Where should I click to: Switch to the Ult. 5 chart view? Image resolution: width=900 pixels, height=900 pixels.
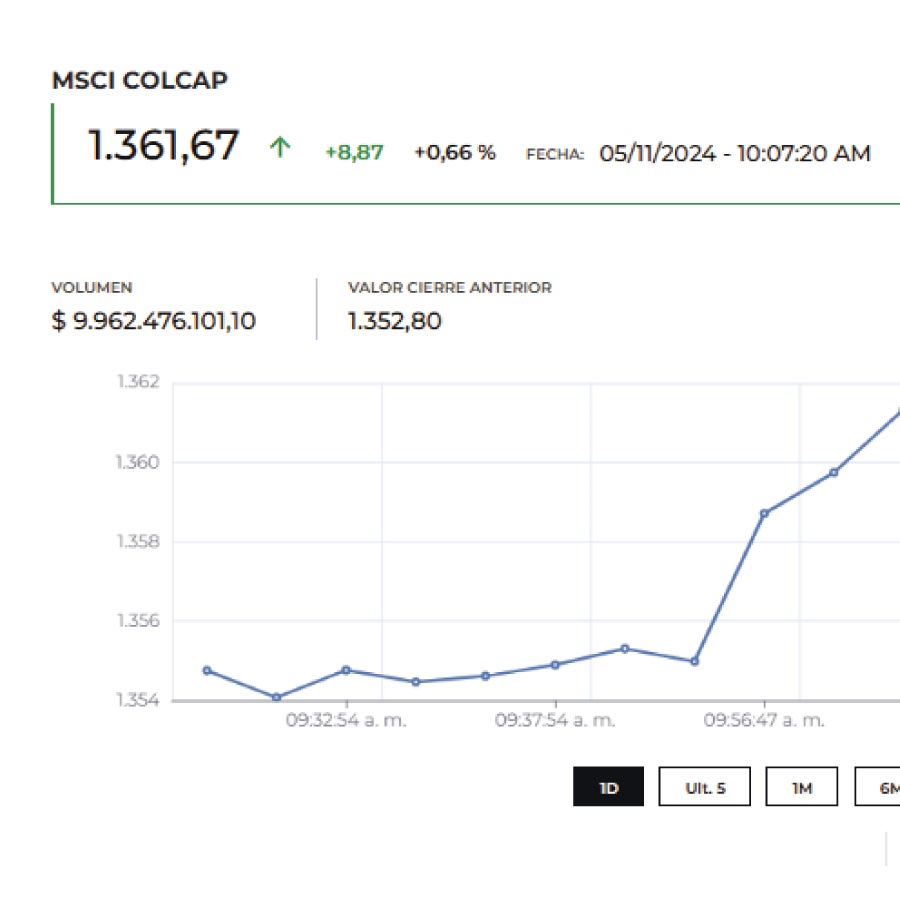[x=704, y=787]
